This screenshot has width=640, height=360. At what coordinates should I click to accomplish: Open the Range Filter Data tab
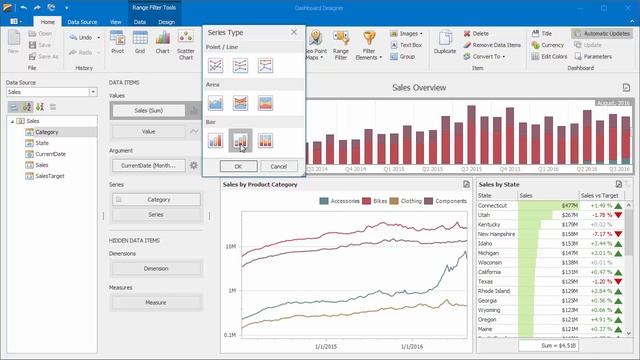(140, 22)
